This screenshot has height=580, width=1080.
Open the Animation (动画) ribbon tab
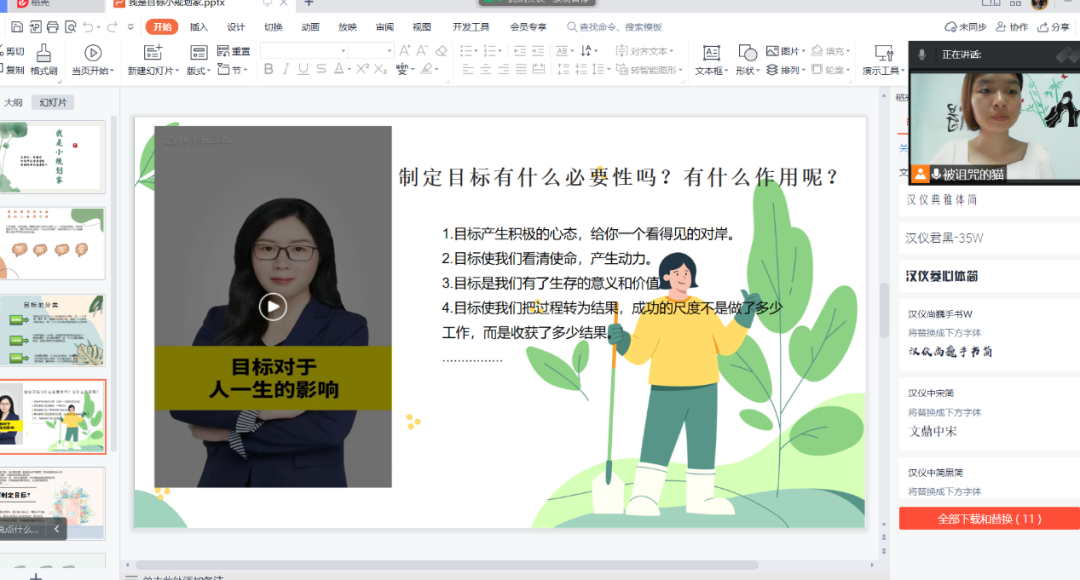tap(310, 27)
